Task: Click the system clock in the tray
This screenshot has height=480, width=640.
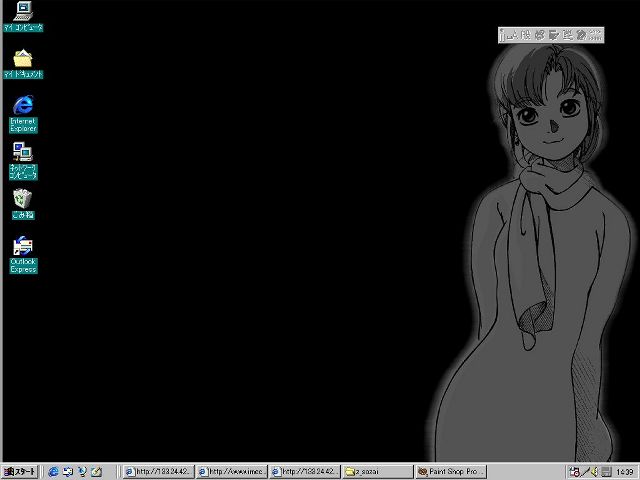Action: pyautogui.click(x=625, y=471)
